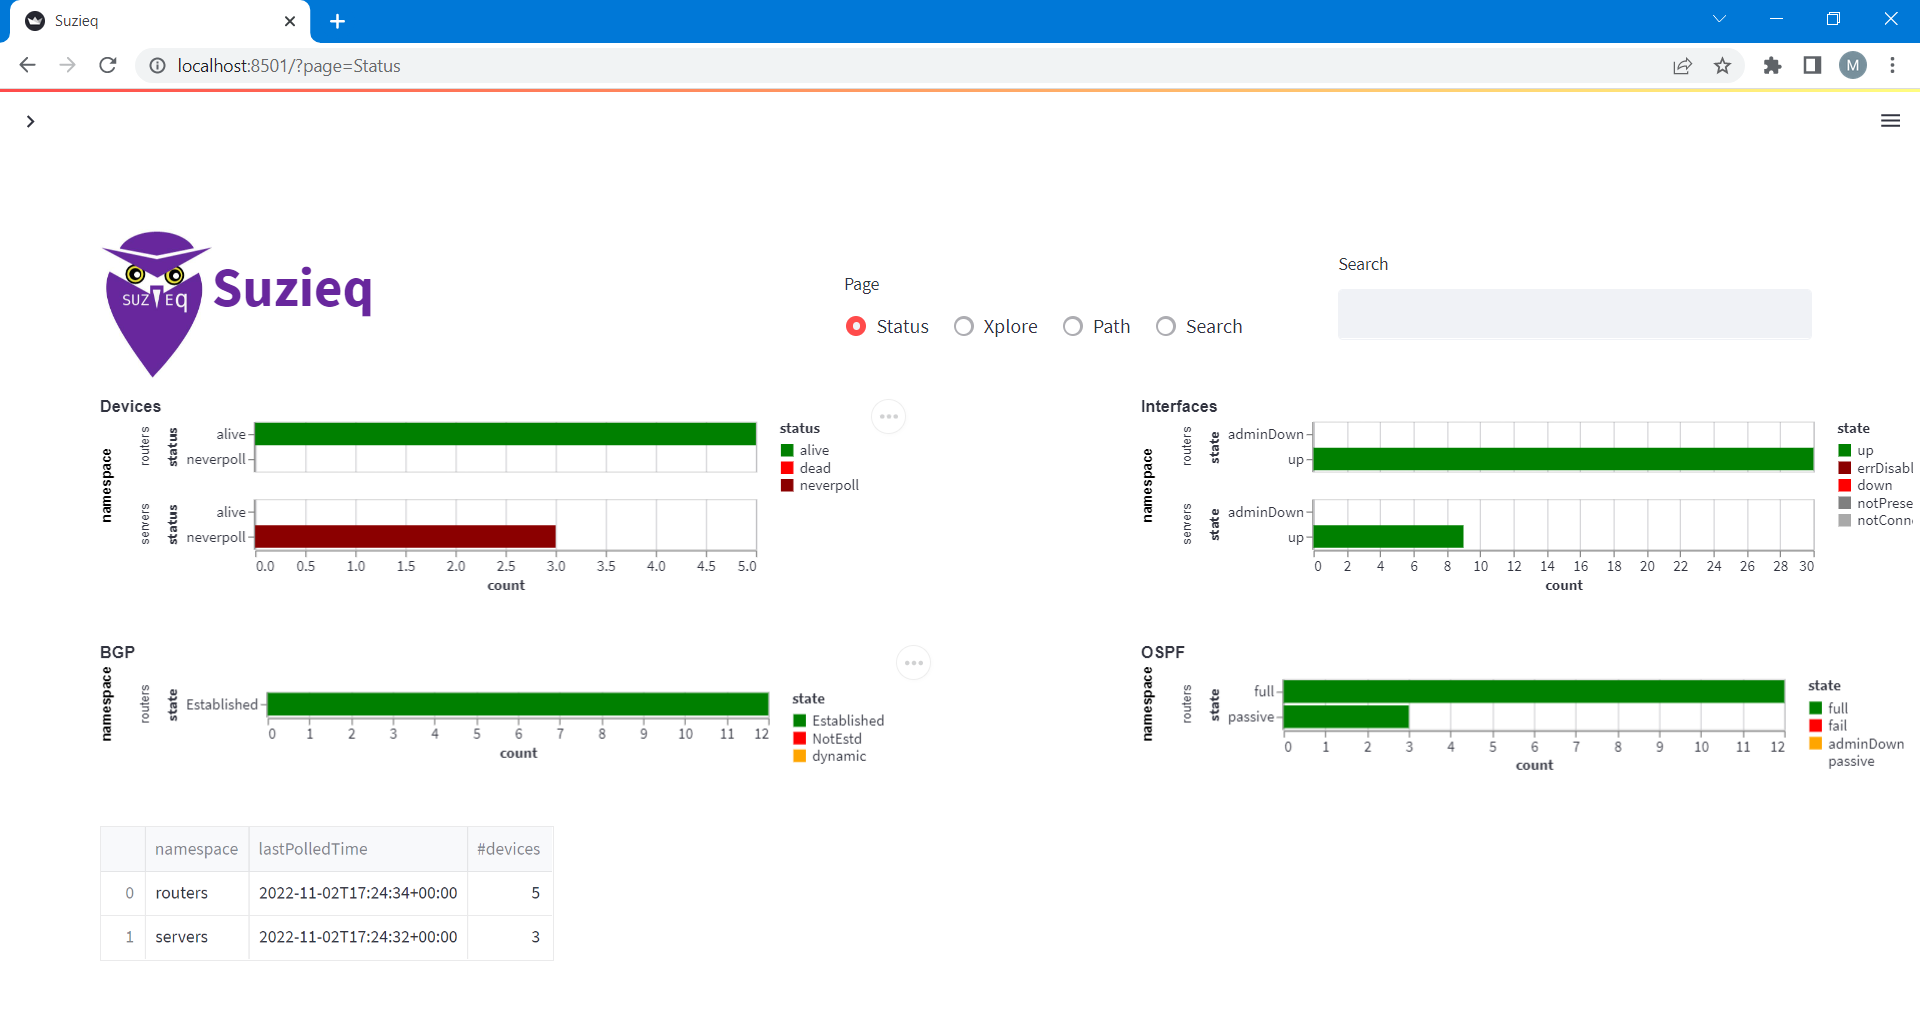Image resolution: width=1920 pixels, height=1030 pixels.
Task: Open the tab search dropdown arrow
Action: click(x=1719, y=19)
